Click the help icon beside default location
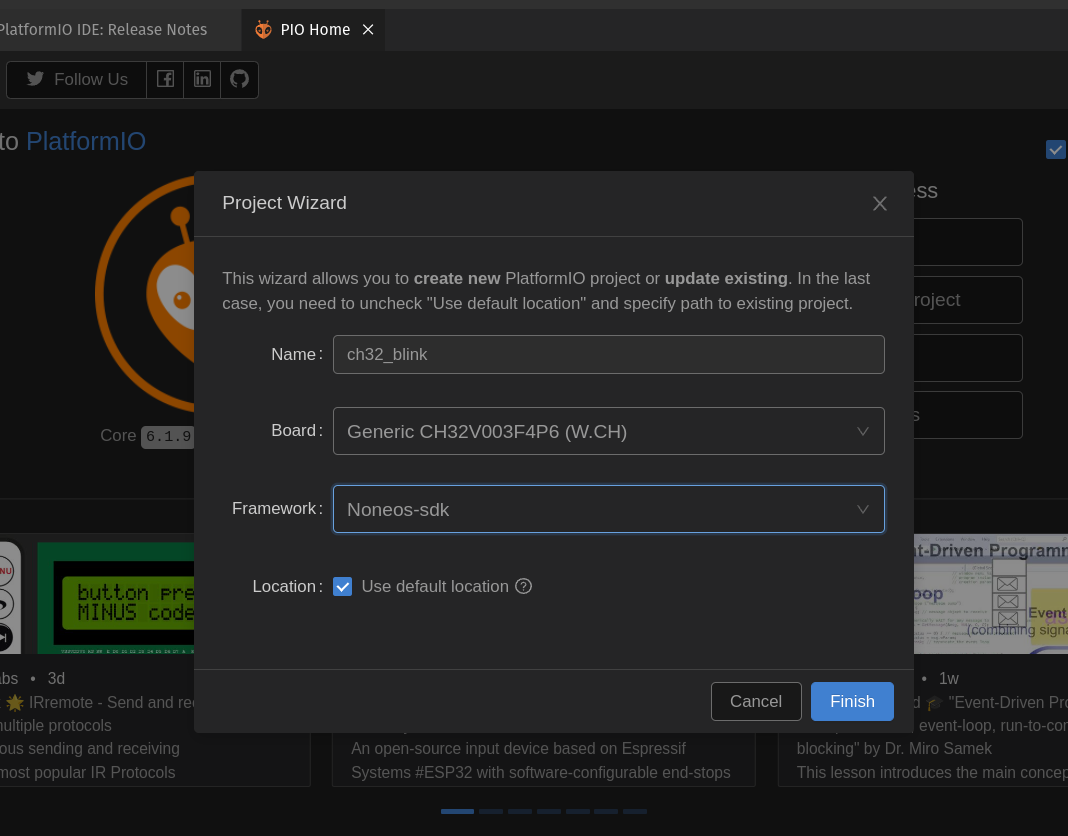Image resolution: width=1068 pixels, height=836 pixels. tap(523, 586)
